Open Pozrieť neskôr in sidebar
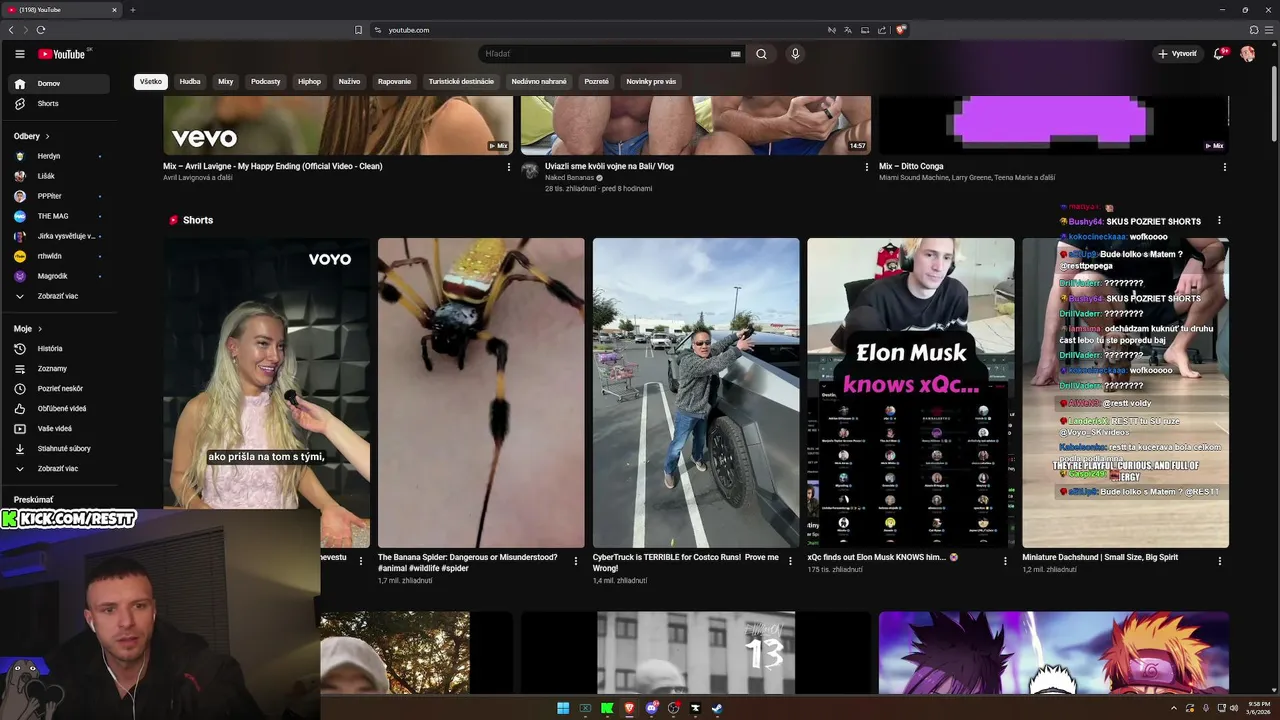The image size is (1280, 720). click(x=61, y=389)
